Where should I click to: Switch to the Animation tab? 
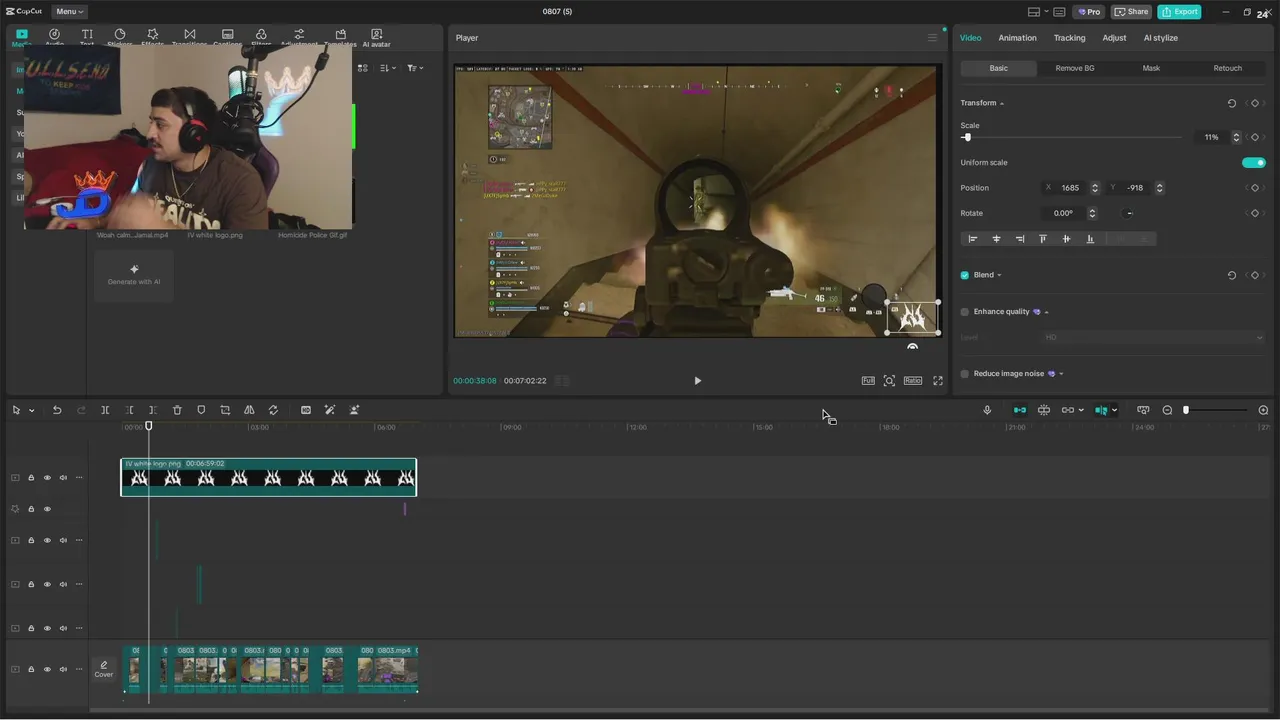1017,38
